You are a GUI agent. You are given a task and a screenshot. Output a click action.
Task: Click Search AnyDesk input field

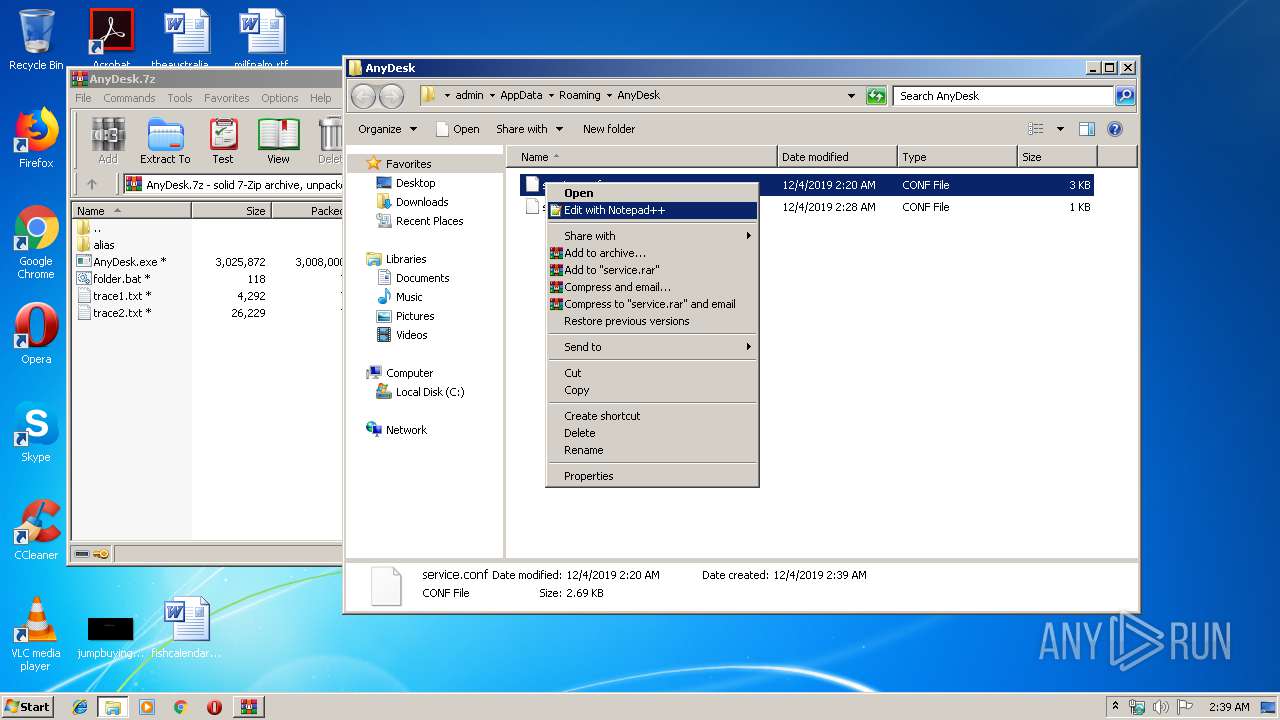pyautogui.click(x=1003, y=96)
